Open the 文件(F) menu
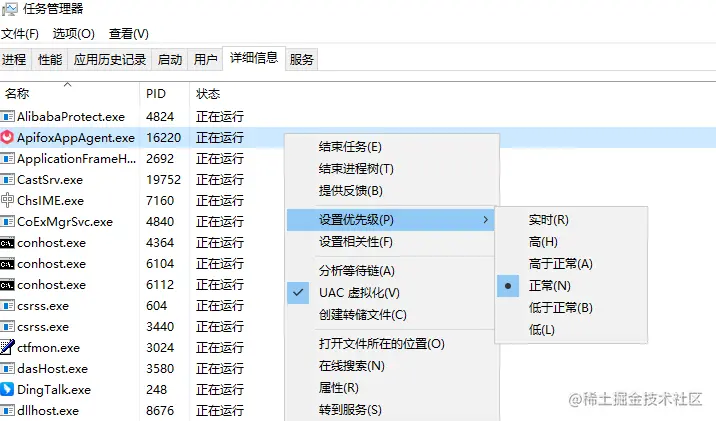The width and height of the screenshot is (716, 421). [20, 34]
